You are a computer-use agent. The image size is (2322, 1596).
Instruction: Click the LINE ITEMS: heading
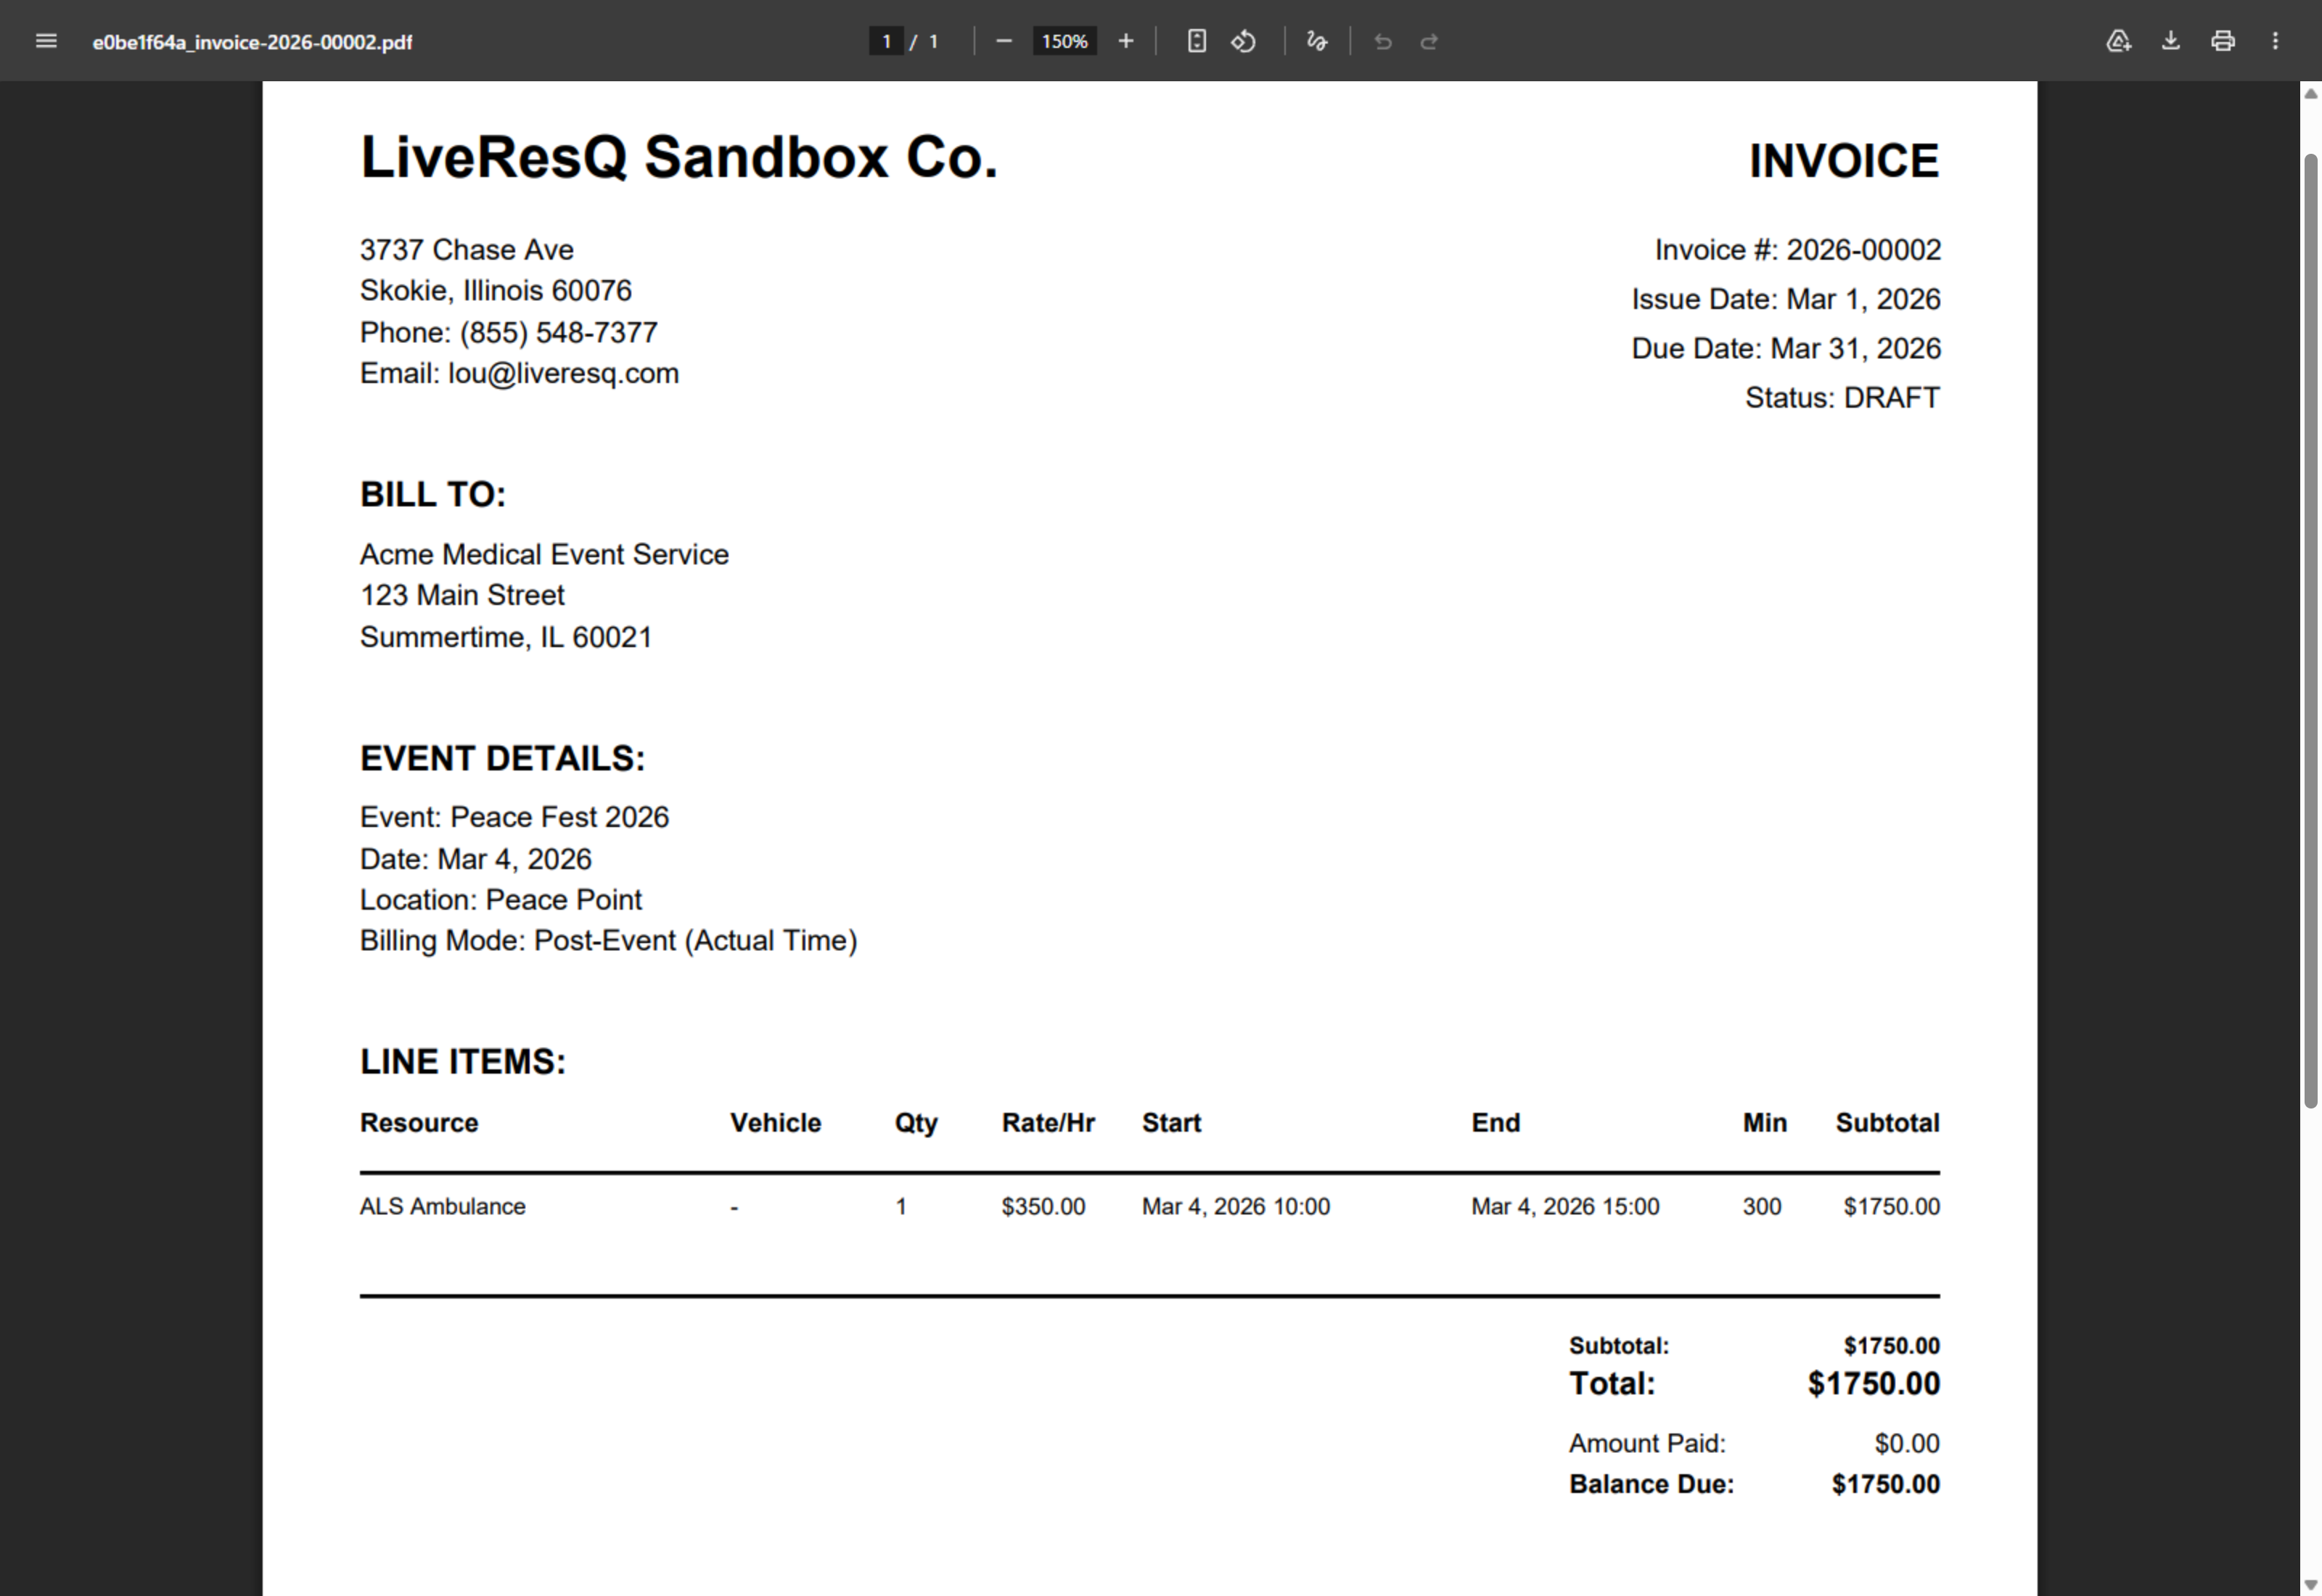click(x=463, y=1062)
